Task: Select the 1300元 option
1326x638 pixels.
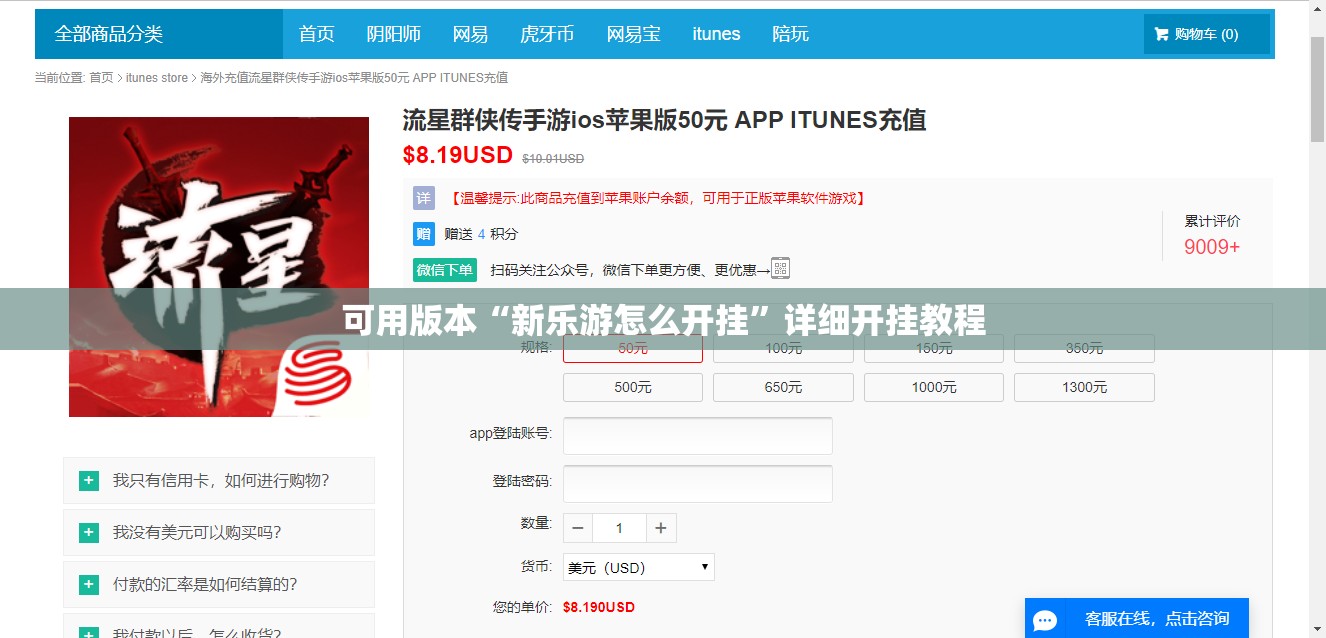Action: [x=1084, y=387]
